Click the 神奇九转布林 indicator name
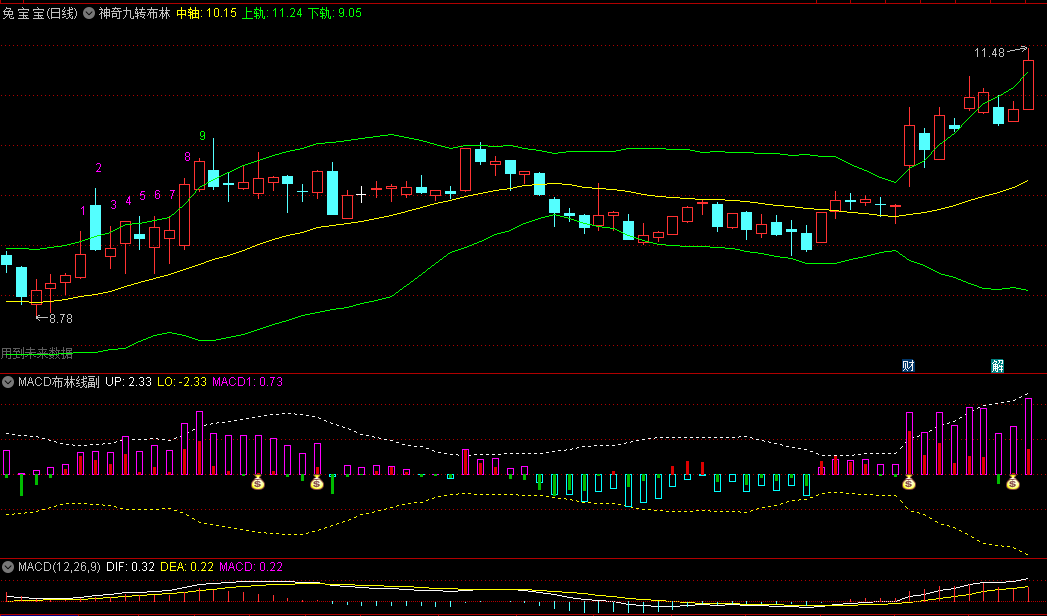This screenshot has width=1047, height=616. point(135,13)
